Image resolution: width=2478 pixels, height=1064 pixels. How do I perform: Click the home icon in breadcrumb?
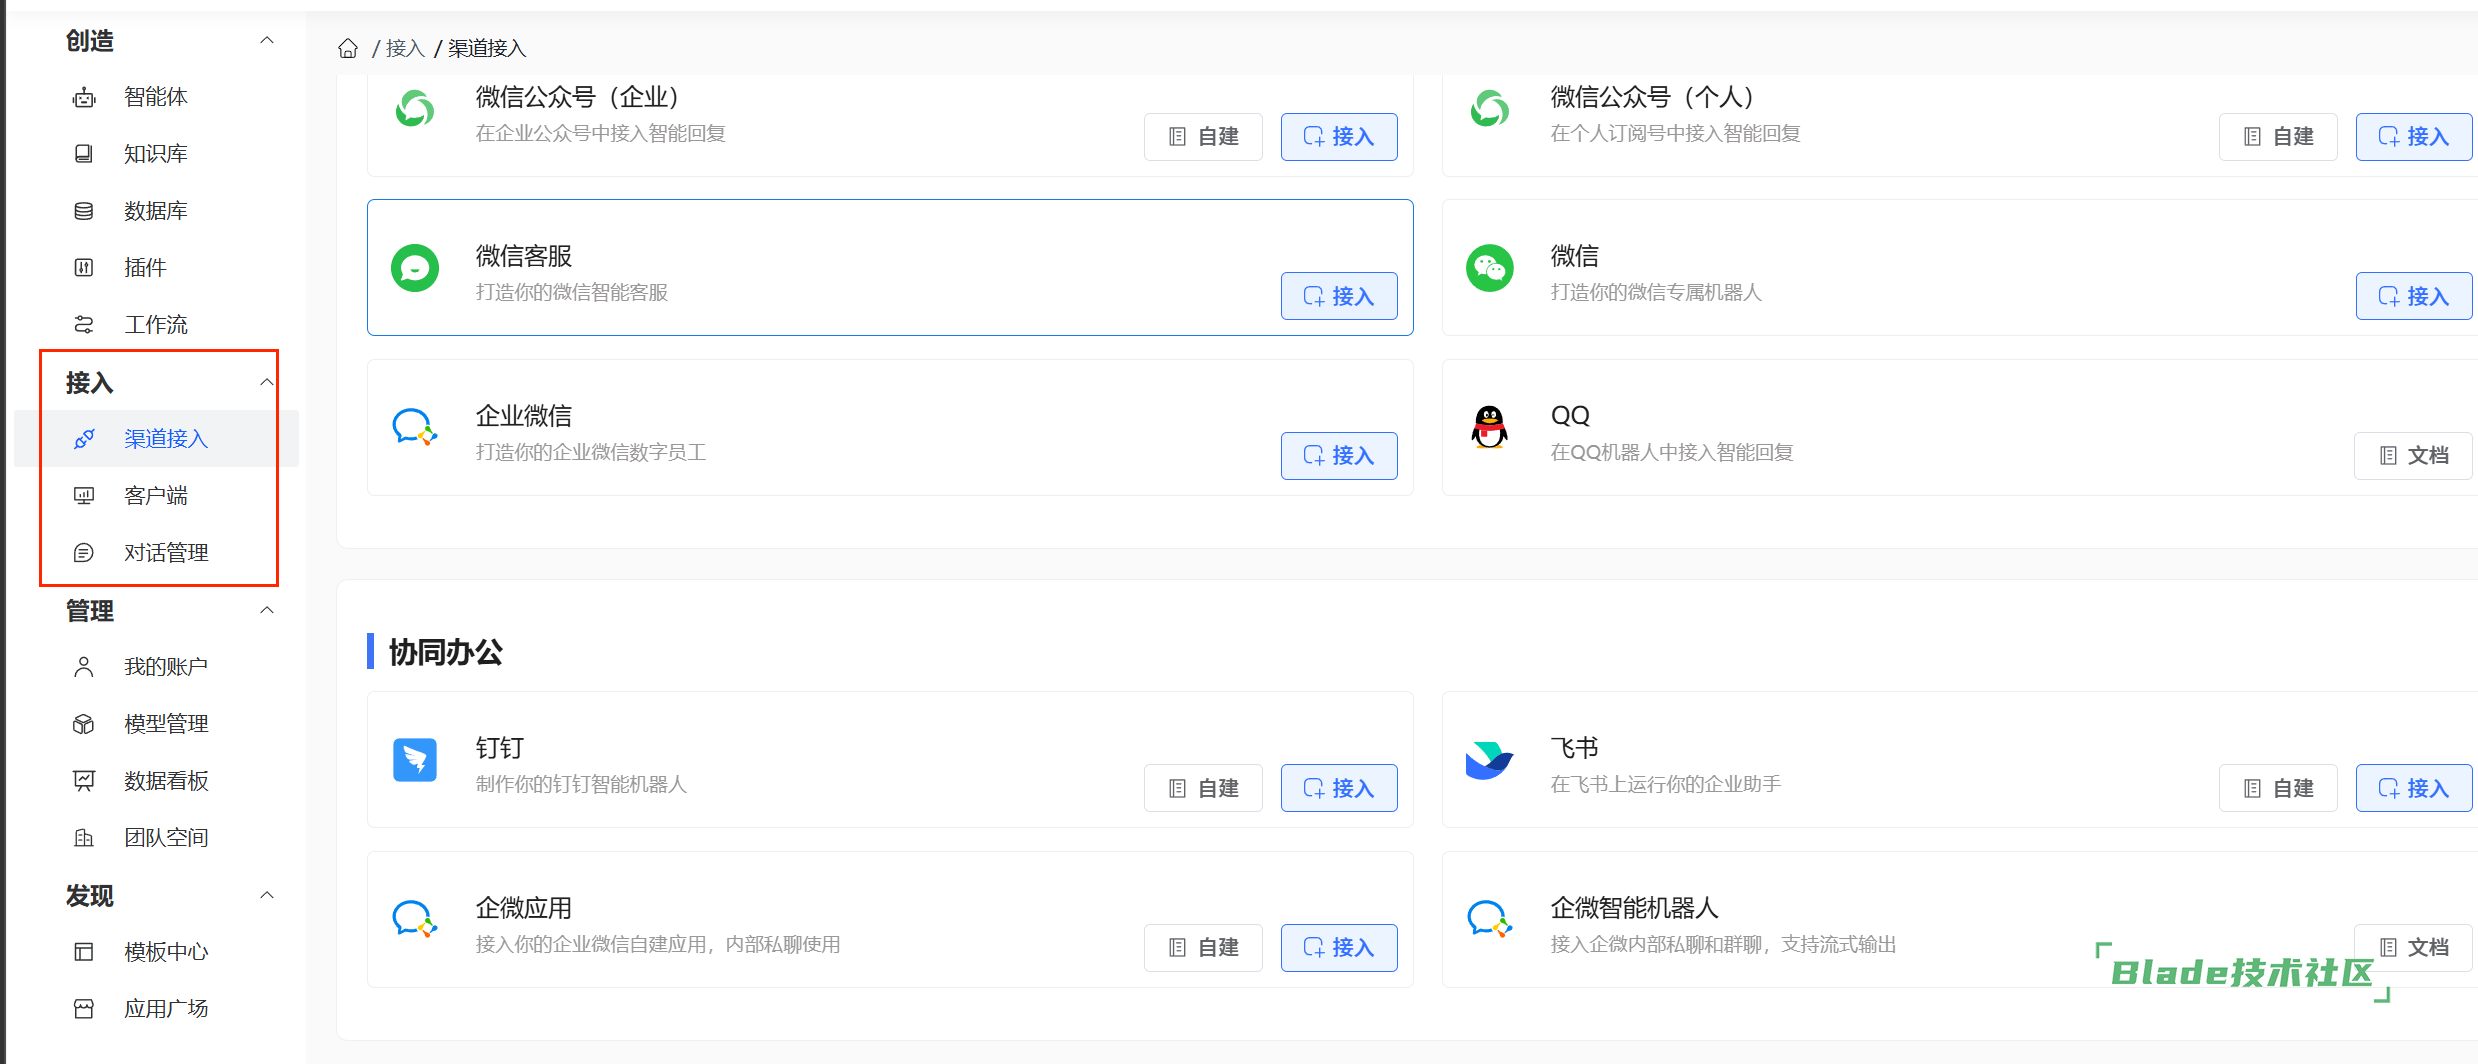[348, 48]
